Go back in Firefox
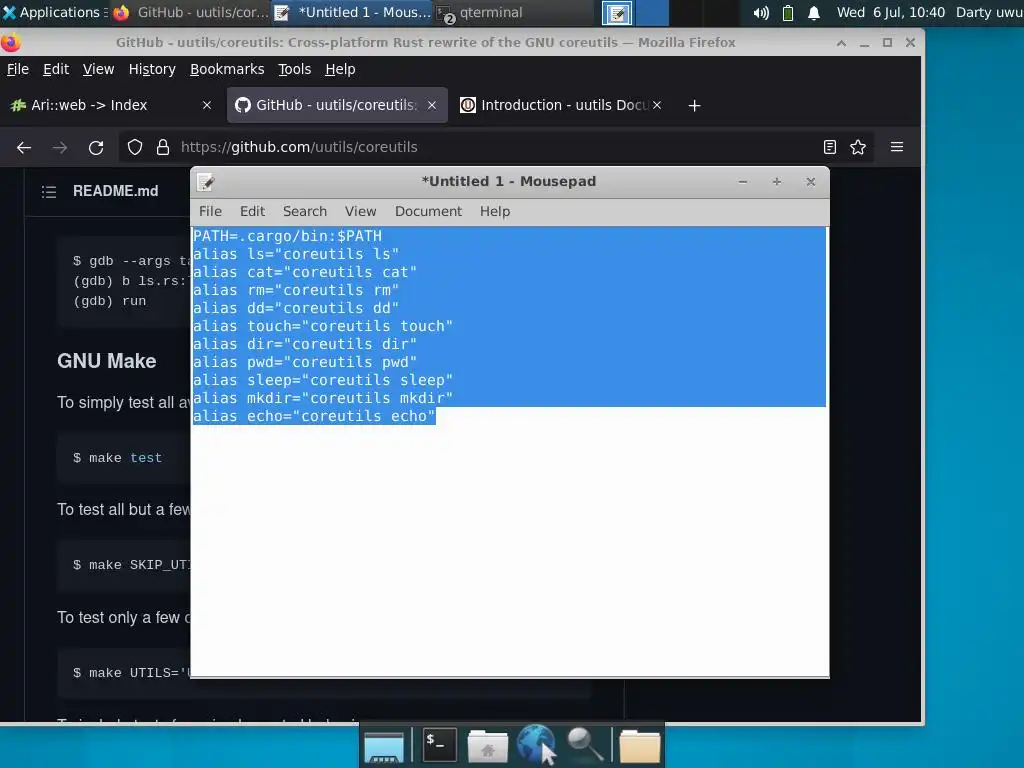The image size is (1024, 768). [x=24, y=148]
